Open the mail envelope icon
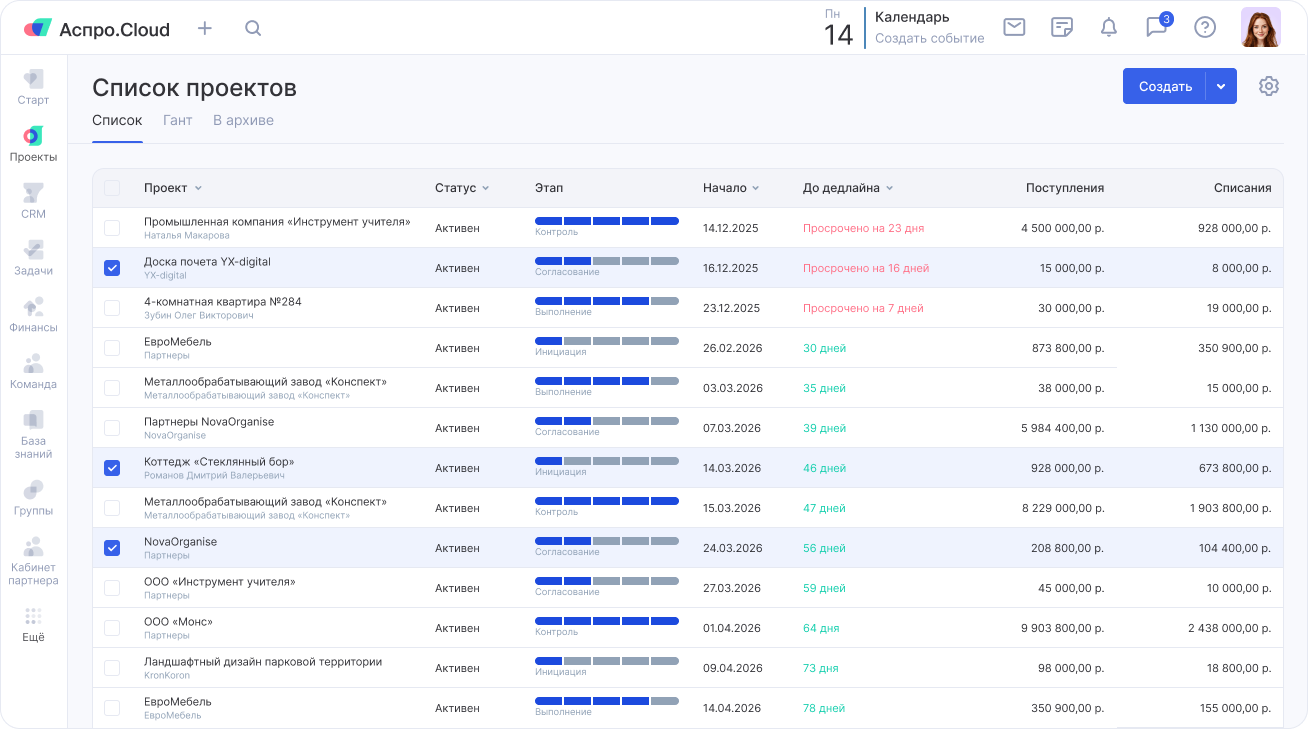The width and height of the screenshot is (1308, 729). point(1014,28)
